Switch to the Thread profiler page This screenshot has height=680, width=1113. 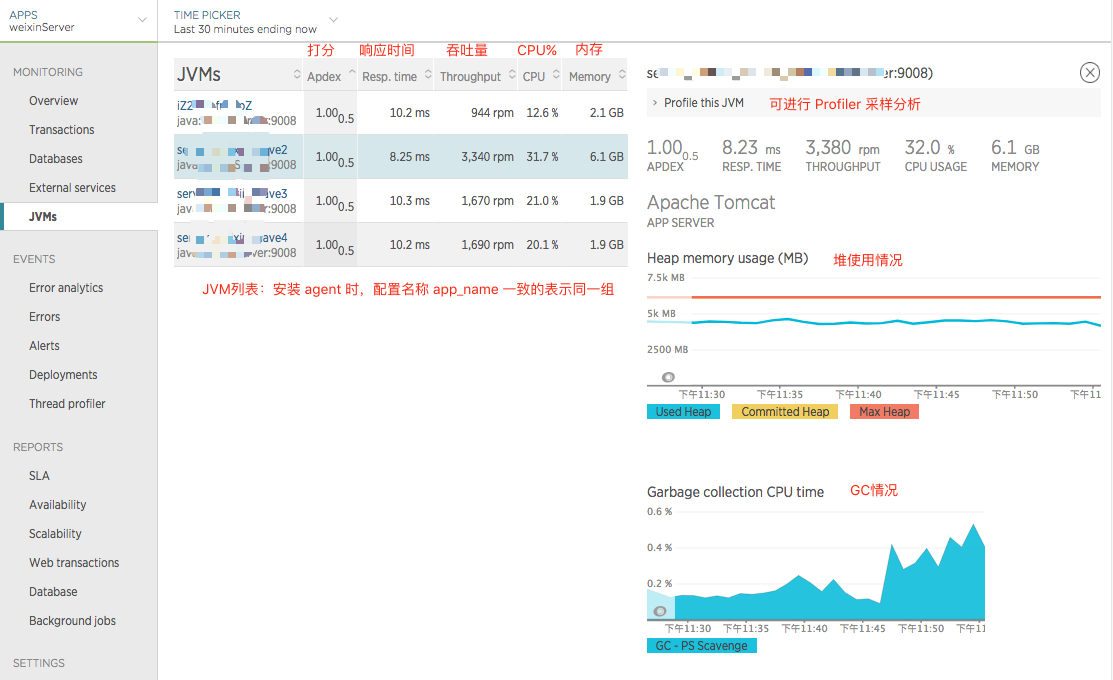pyautogui.click(x=67, y=403)
